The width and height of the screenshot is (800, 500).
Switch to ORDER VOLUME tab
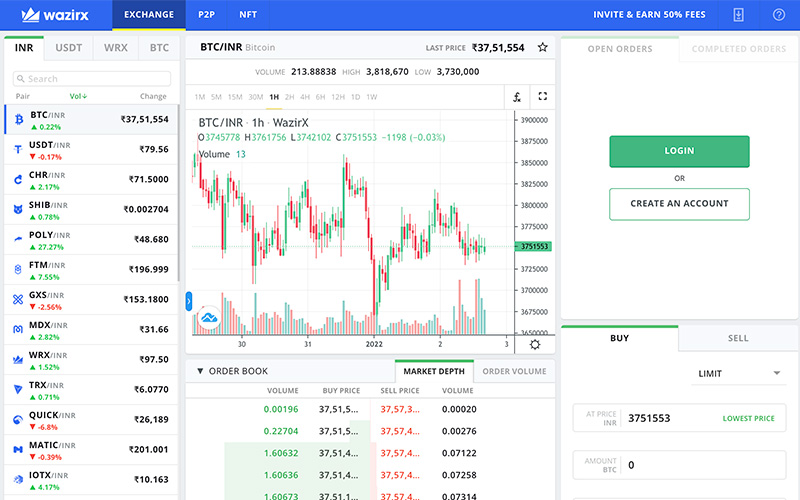[x=514, y=371]
